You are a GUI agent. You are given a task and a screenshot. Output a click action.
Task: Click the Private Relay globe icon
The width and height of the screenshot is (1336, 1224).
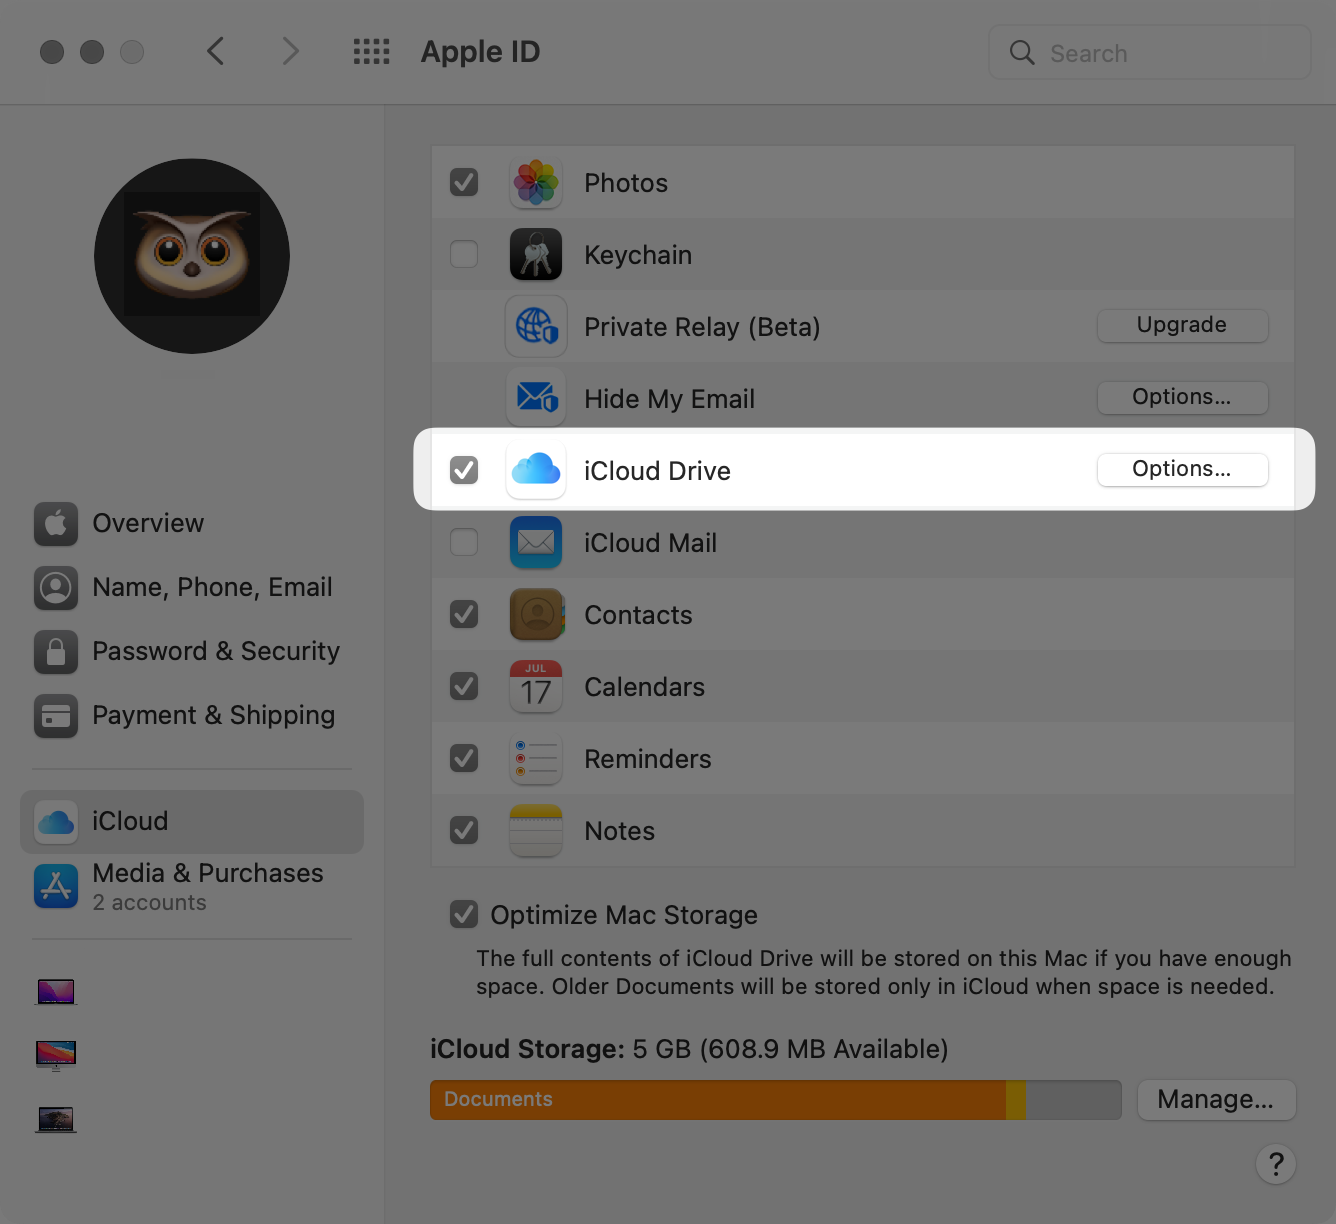click(536, 327)
